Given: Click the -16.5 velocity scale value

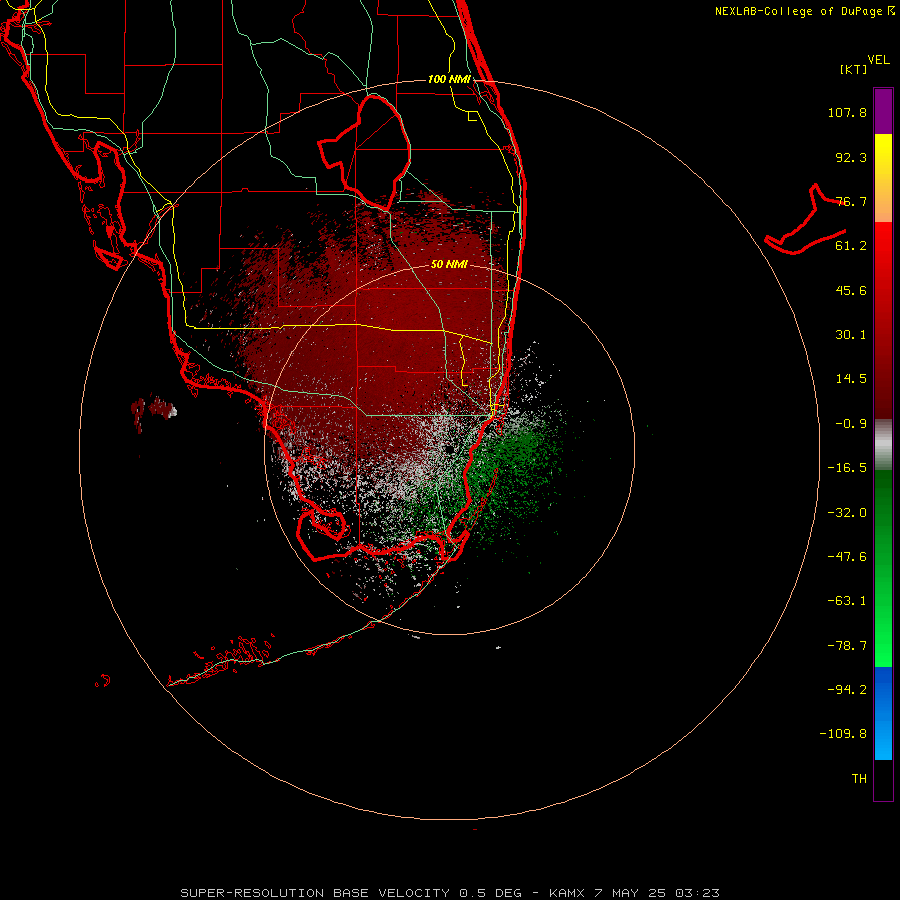Looking at the screenshot, I should coord(847,468).
